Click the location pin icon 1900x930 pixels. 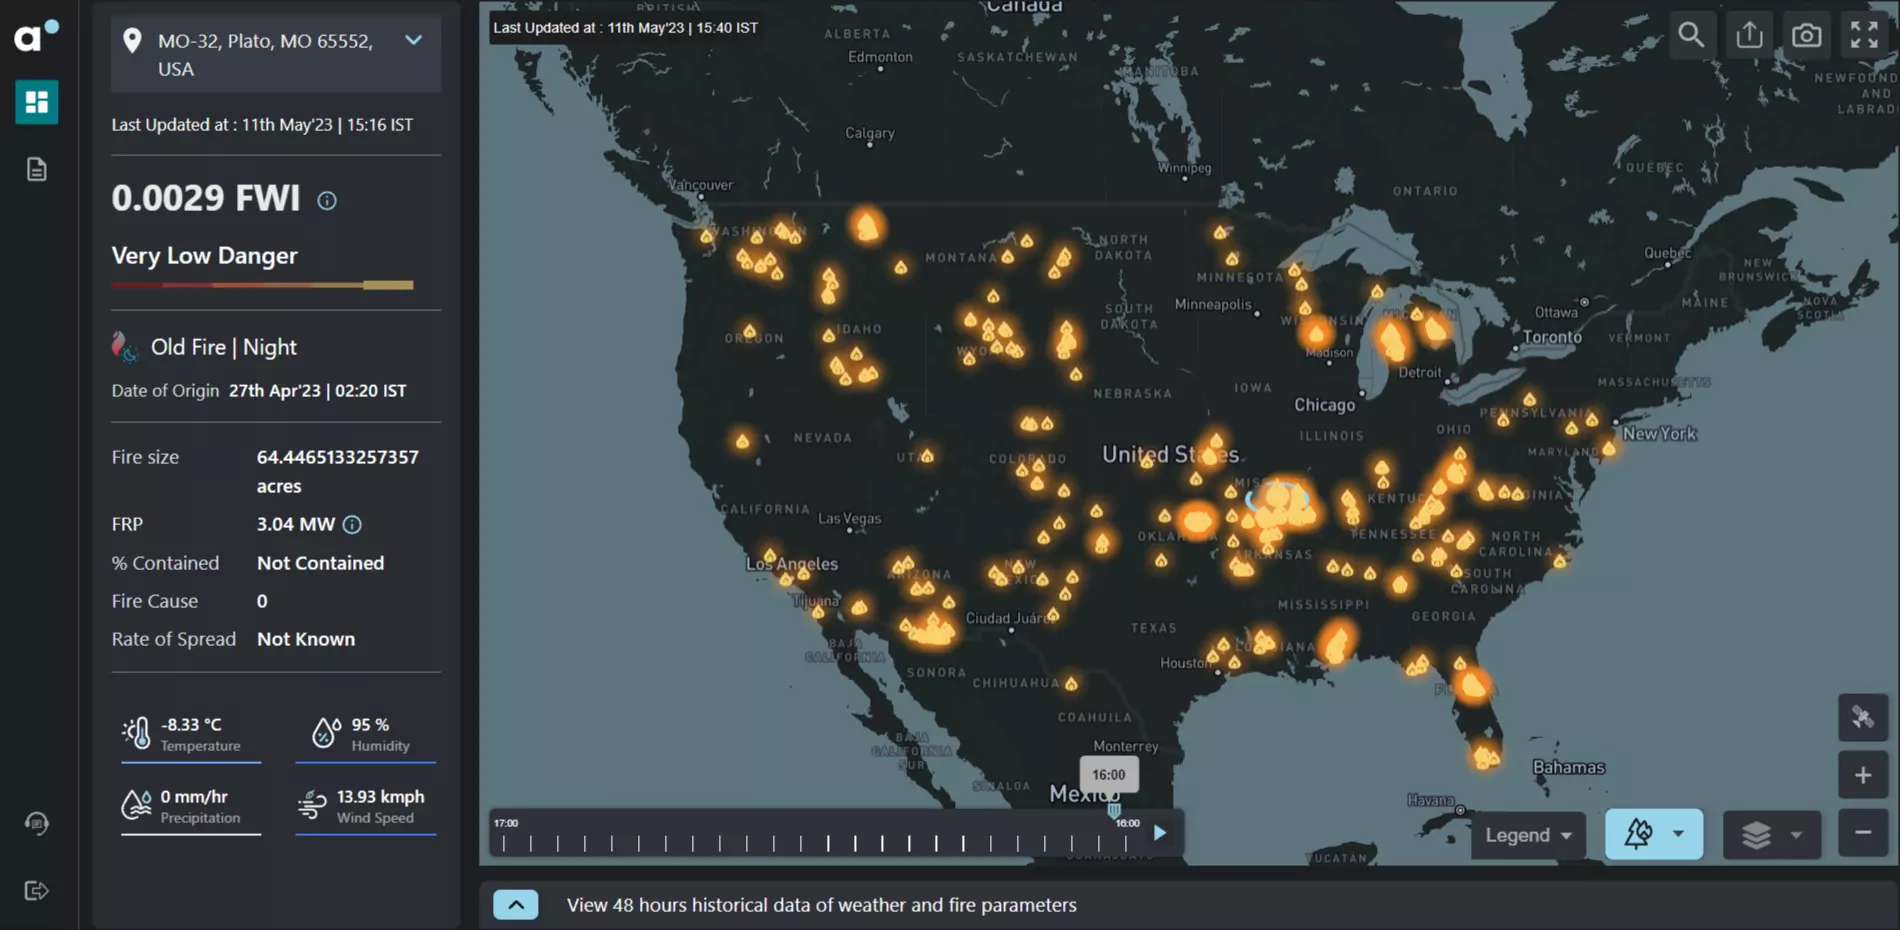point(132,41)
